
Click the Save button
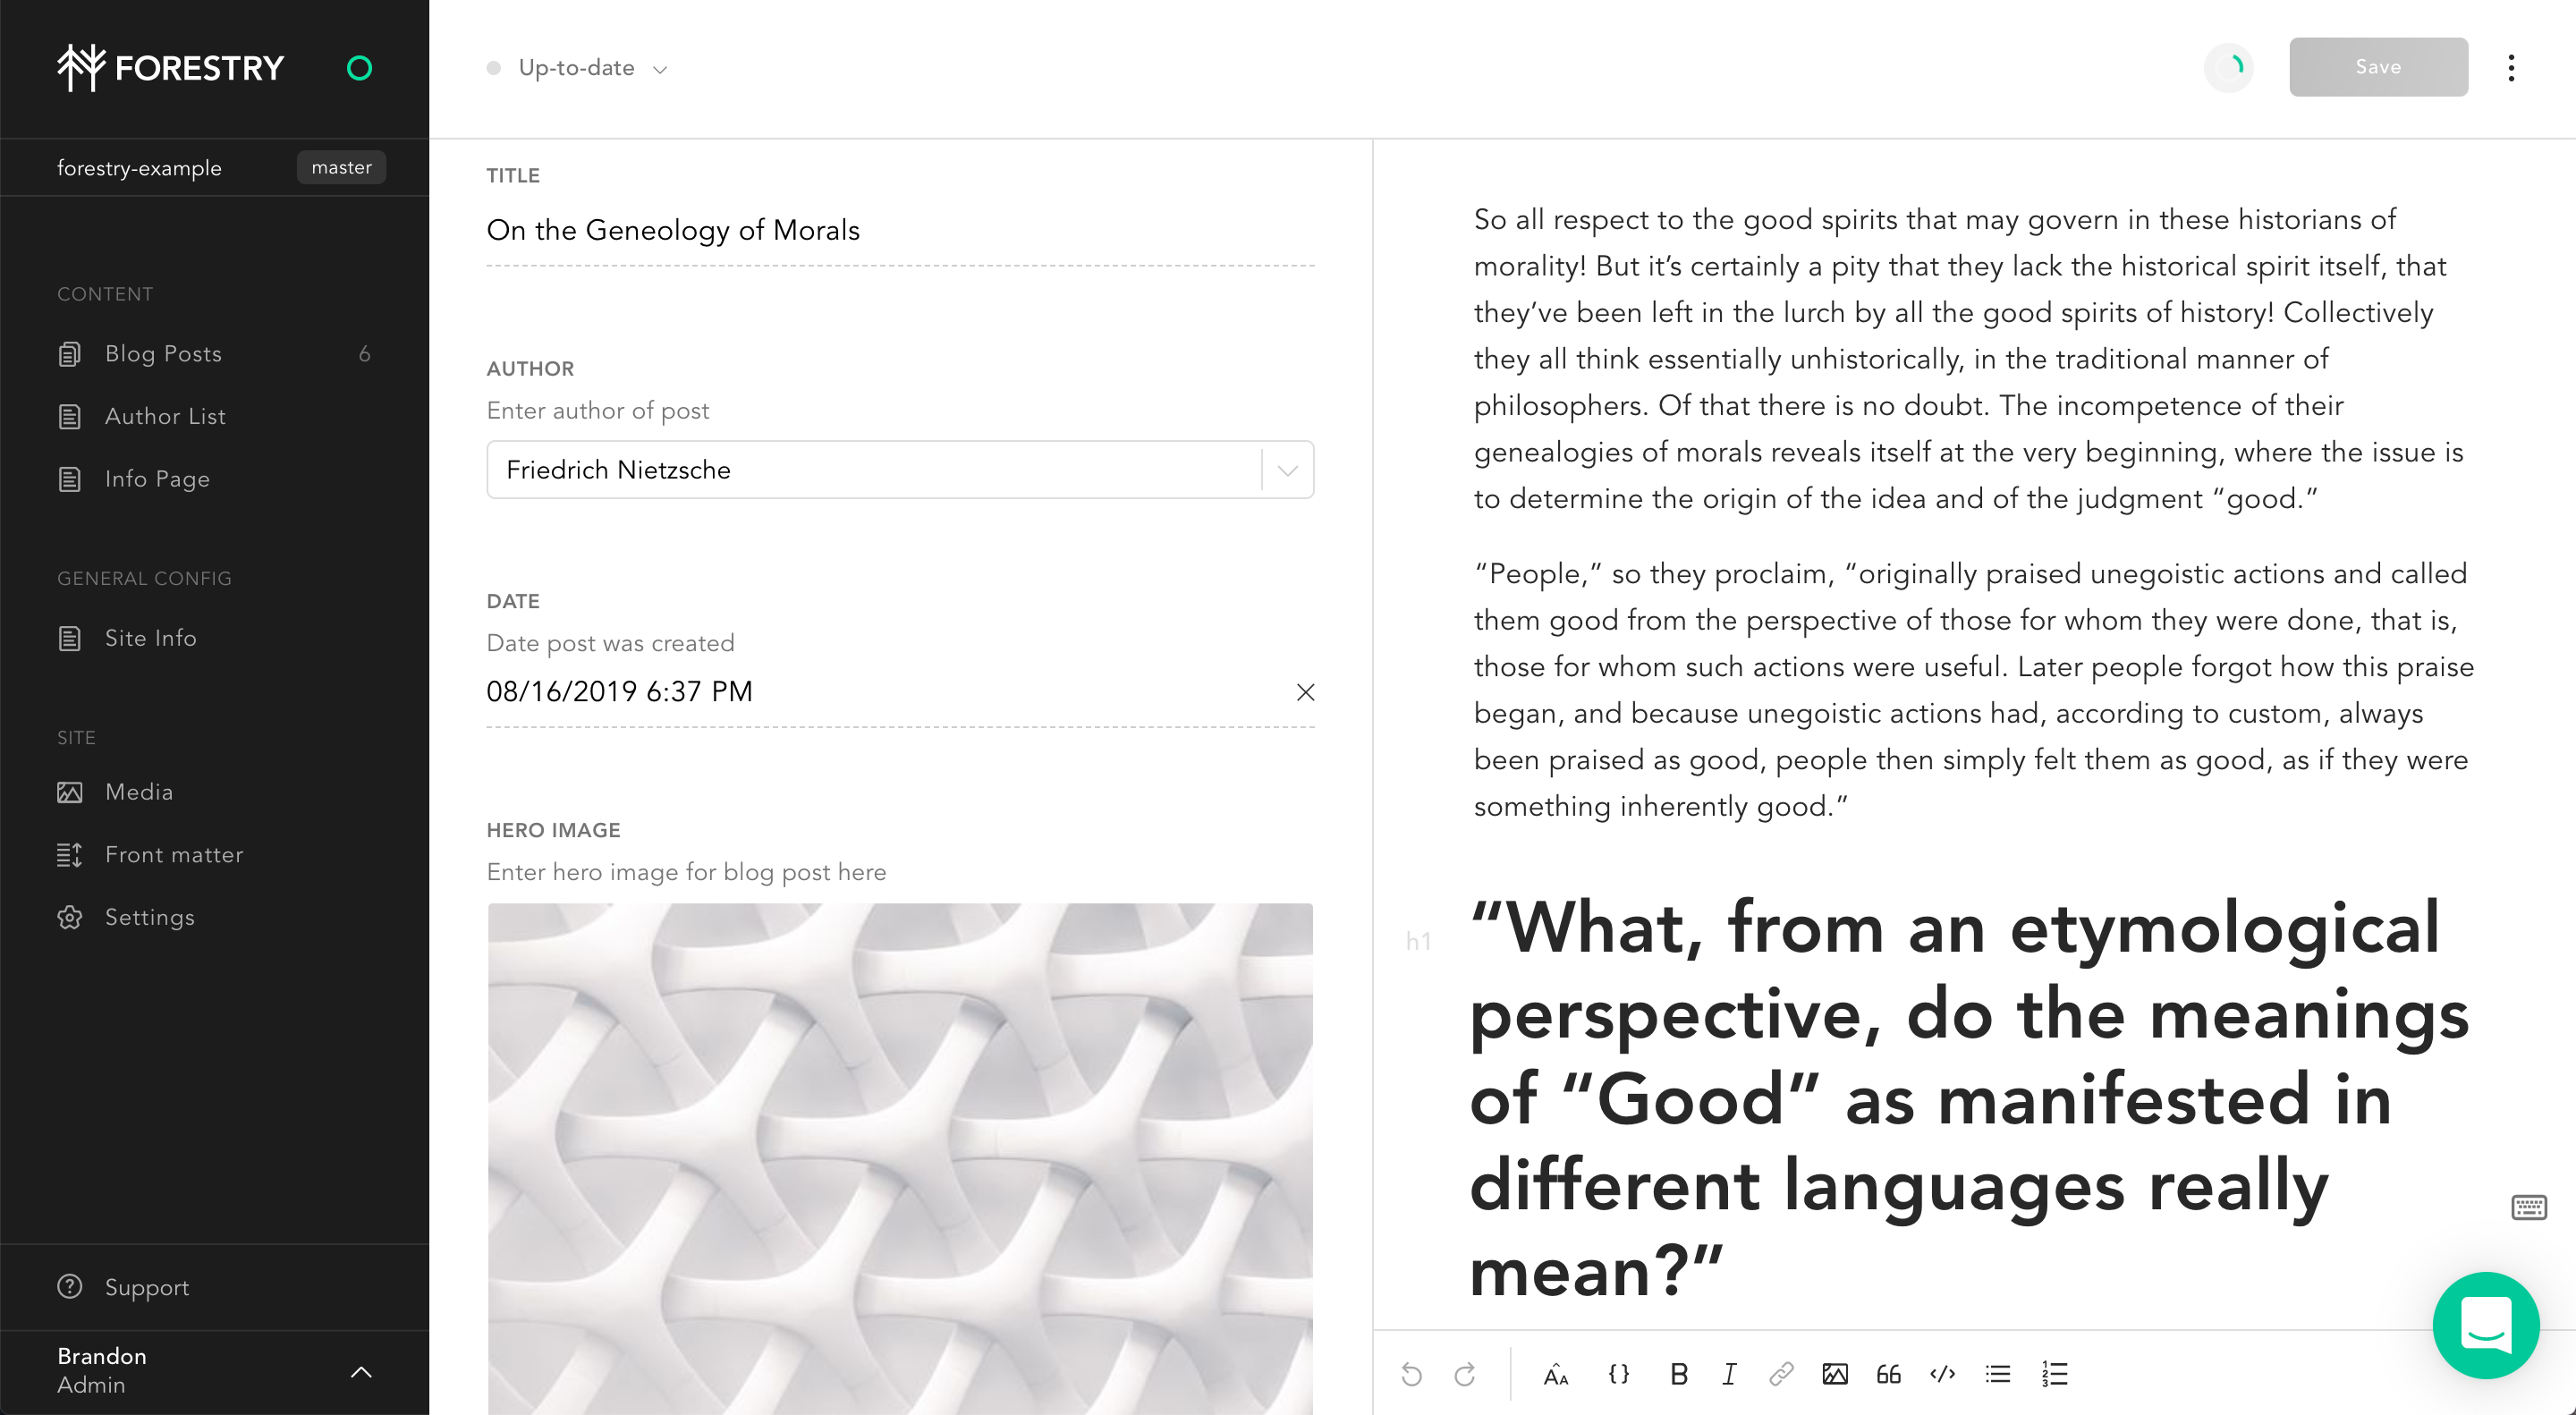(x=2378, y=67)
